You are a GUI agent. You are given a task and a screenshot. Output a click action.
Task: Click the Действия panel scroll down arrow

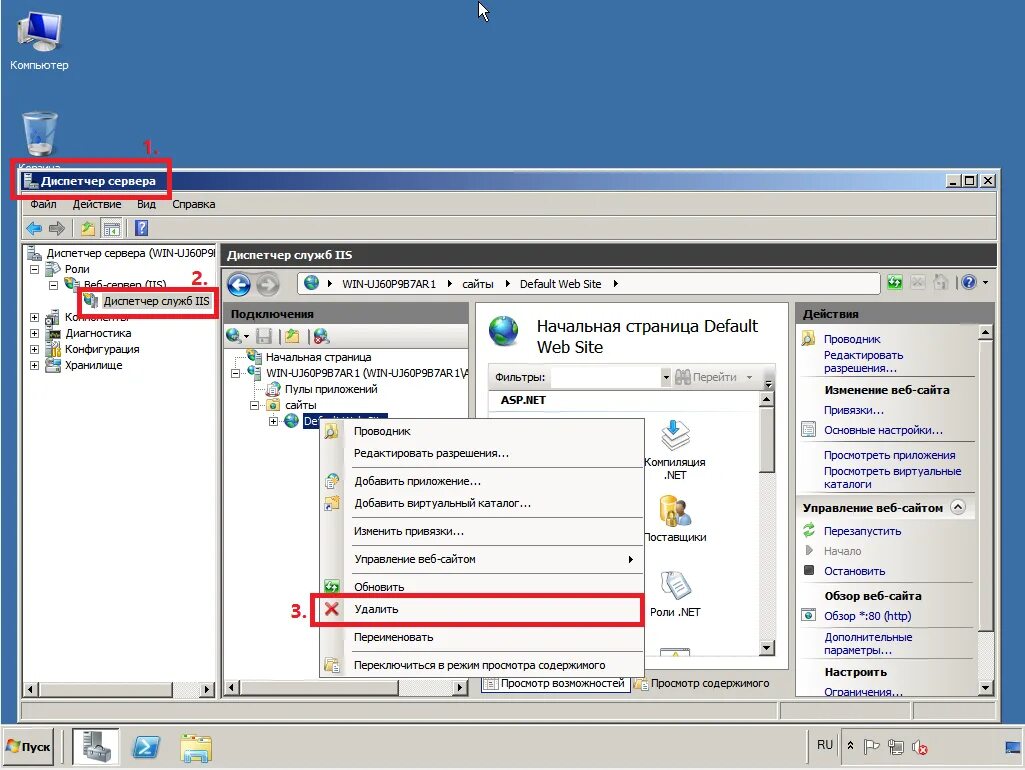coord(985,687)
